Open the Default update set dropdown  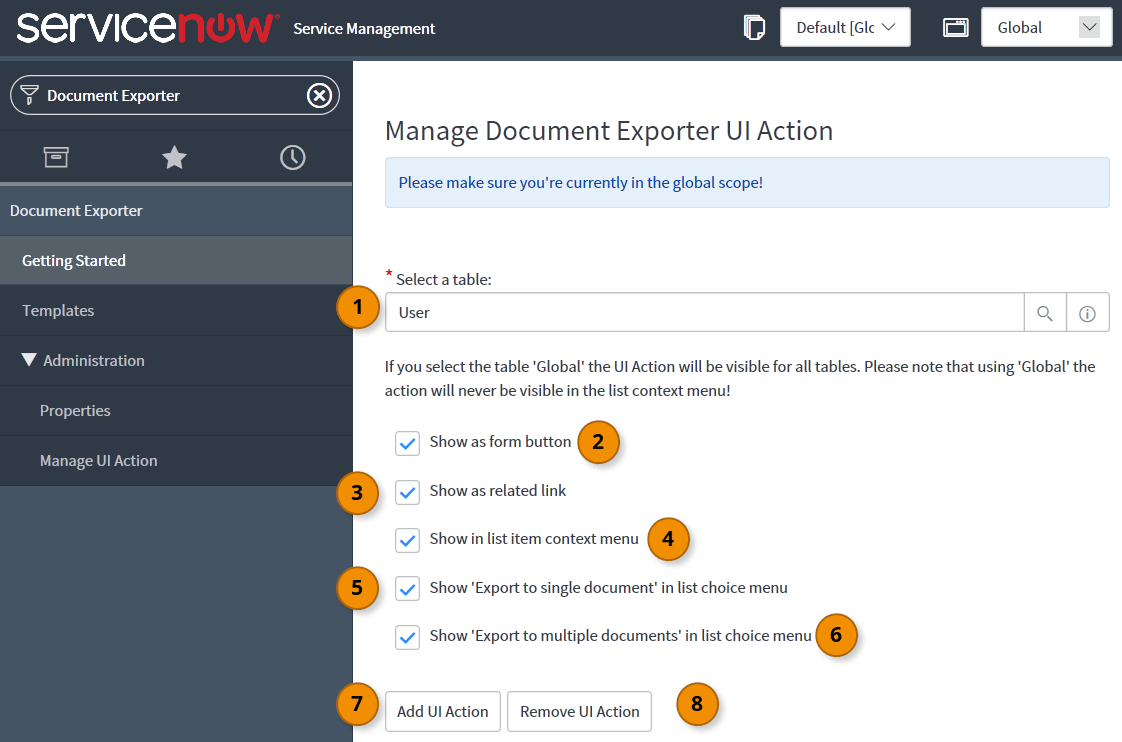pyautogui.click(x=845, y=27)
